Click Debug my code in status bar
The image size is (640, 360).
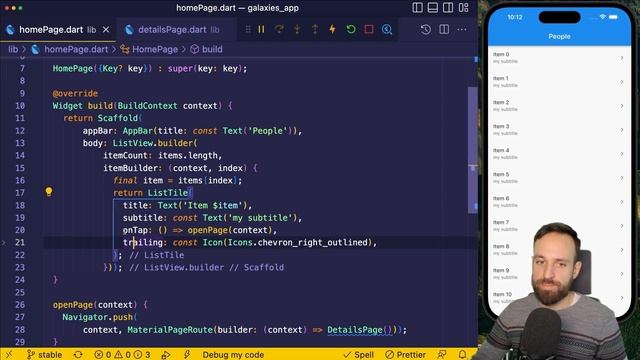(x=233, y=355)
